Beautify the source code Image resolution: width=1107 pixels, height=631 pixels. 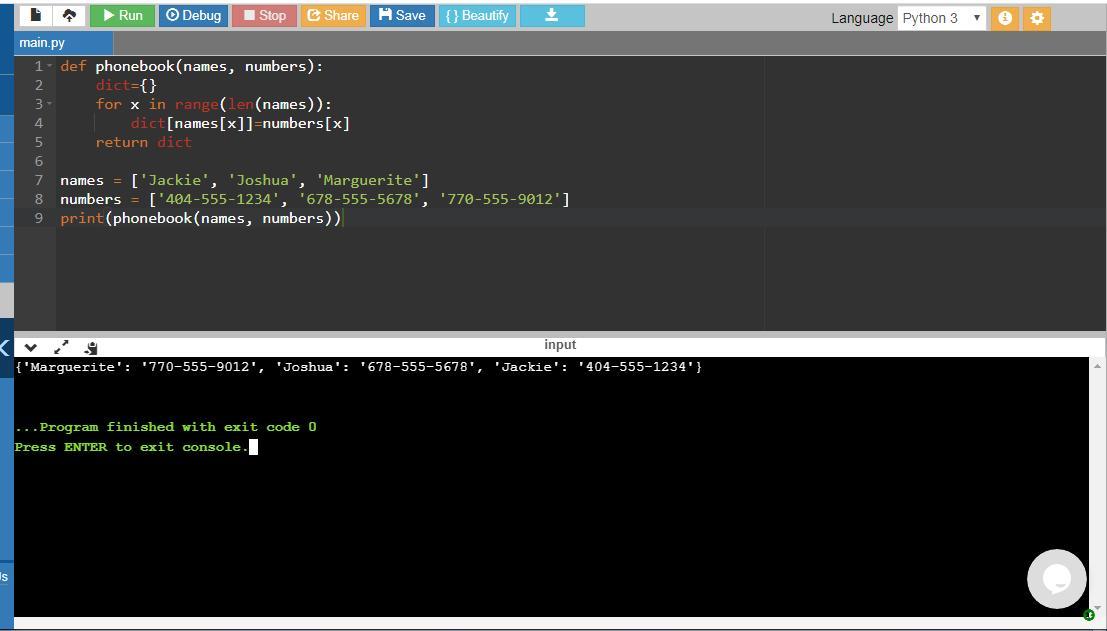tap(477, 16)
